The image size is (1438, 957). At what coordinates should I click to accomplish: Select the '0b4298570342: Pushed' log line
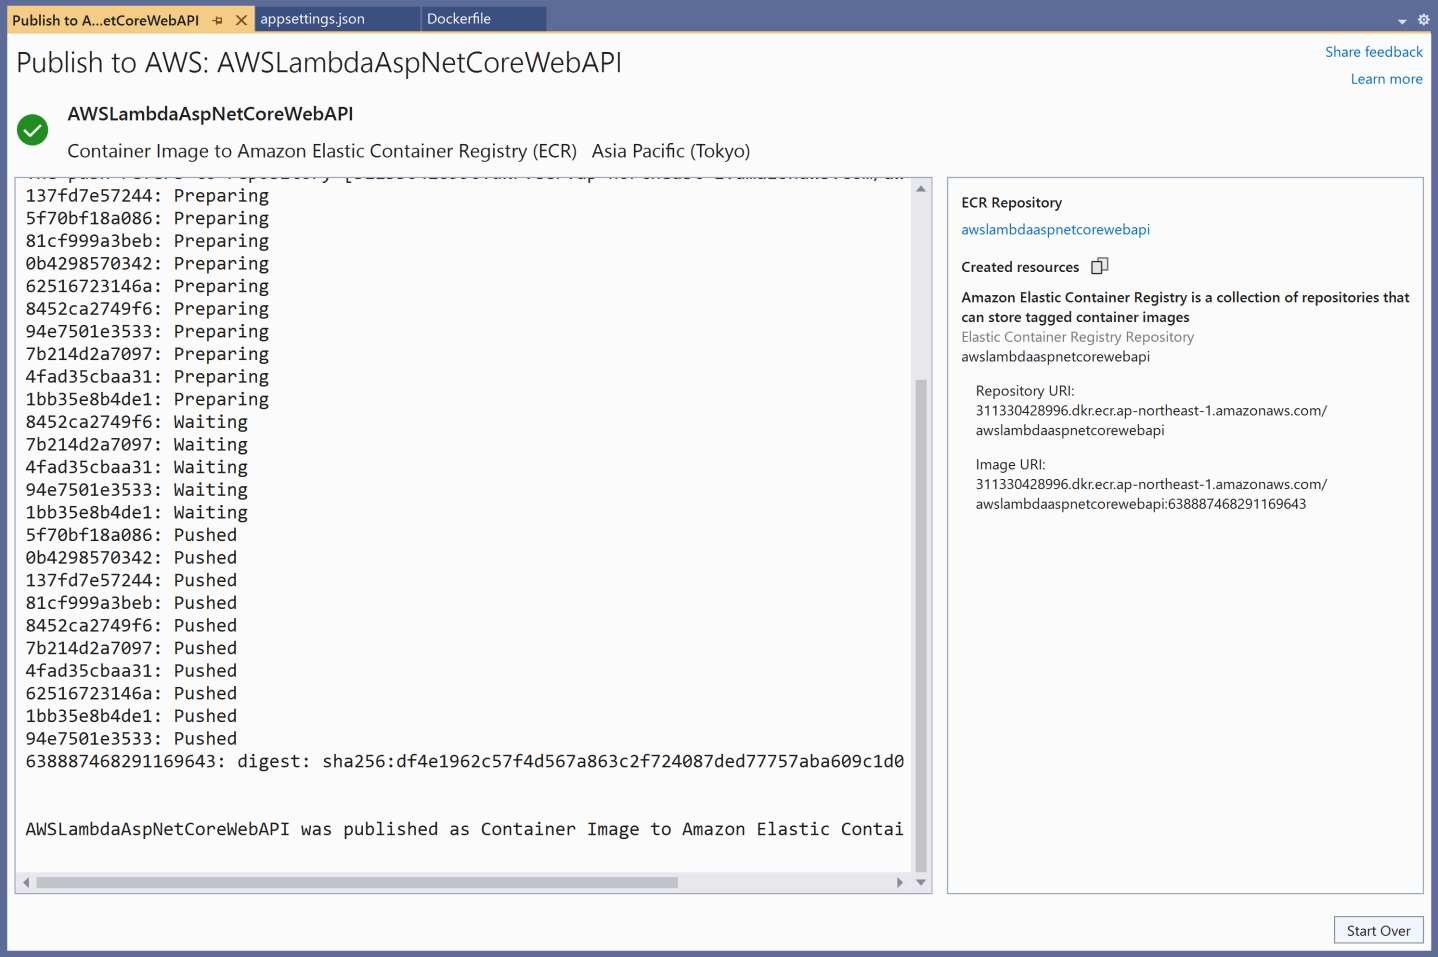click(131, 557)
